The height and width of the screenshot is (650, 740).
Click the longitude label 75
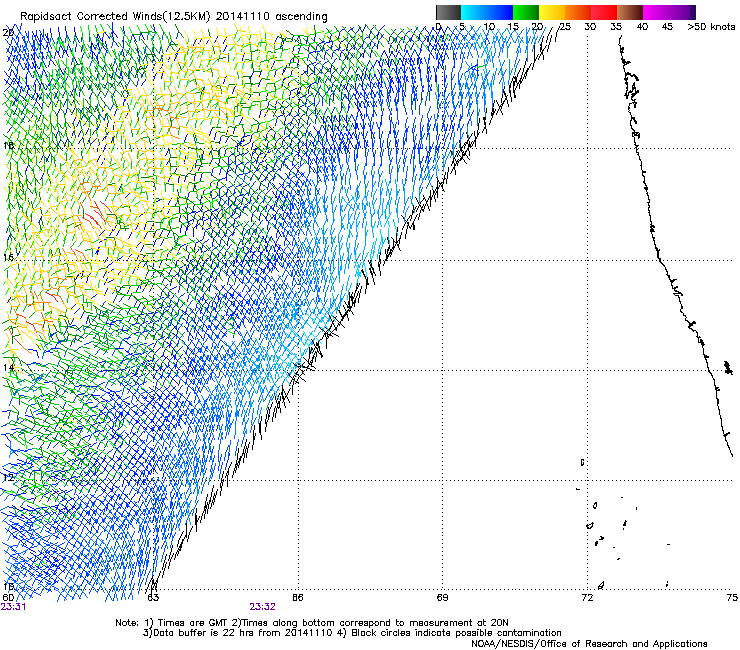732,598
